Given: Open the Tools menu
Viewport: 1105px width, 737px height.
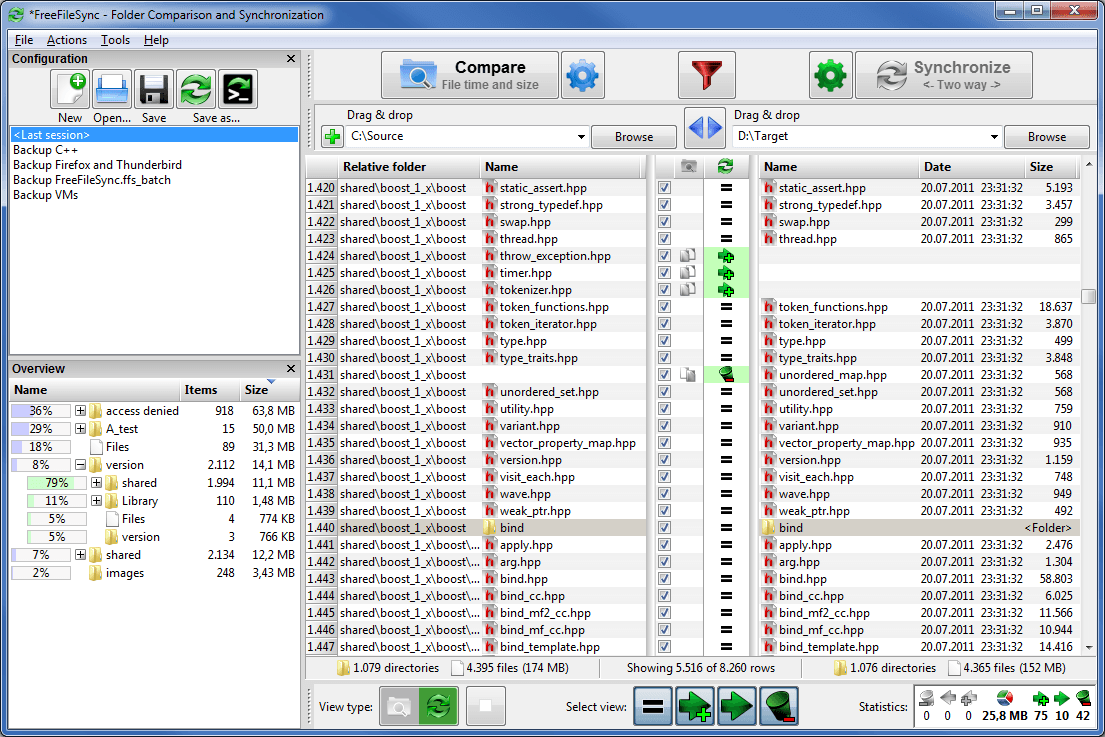Looking at the screenshot, I should [114, 40].
